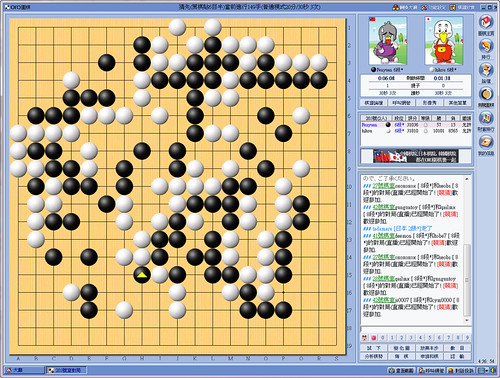Click the tadamara chat message line
This screenshot has width=500, height=378.
(398, 228)
